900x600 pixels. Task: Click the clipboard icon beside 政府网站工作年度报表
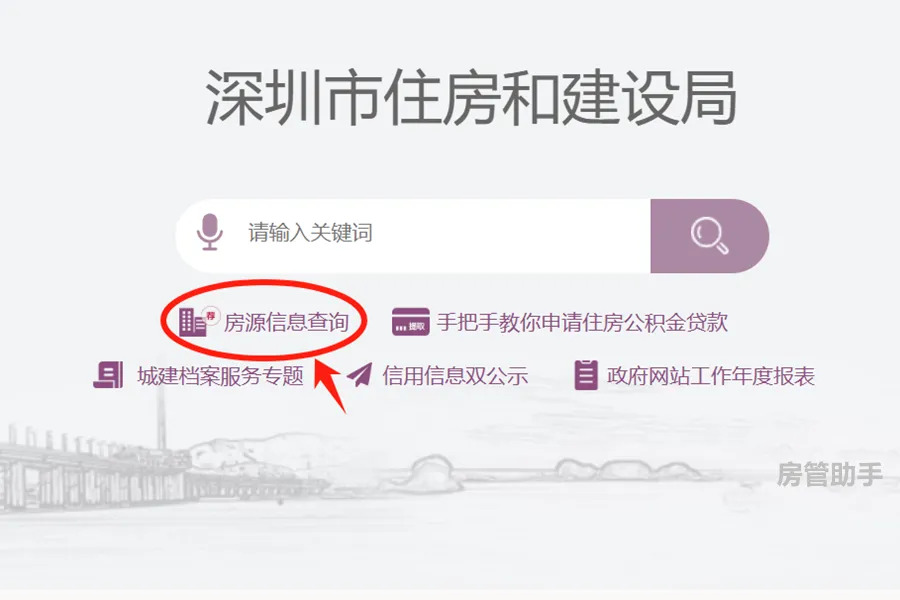586,376
